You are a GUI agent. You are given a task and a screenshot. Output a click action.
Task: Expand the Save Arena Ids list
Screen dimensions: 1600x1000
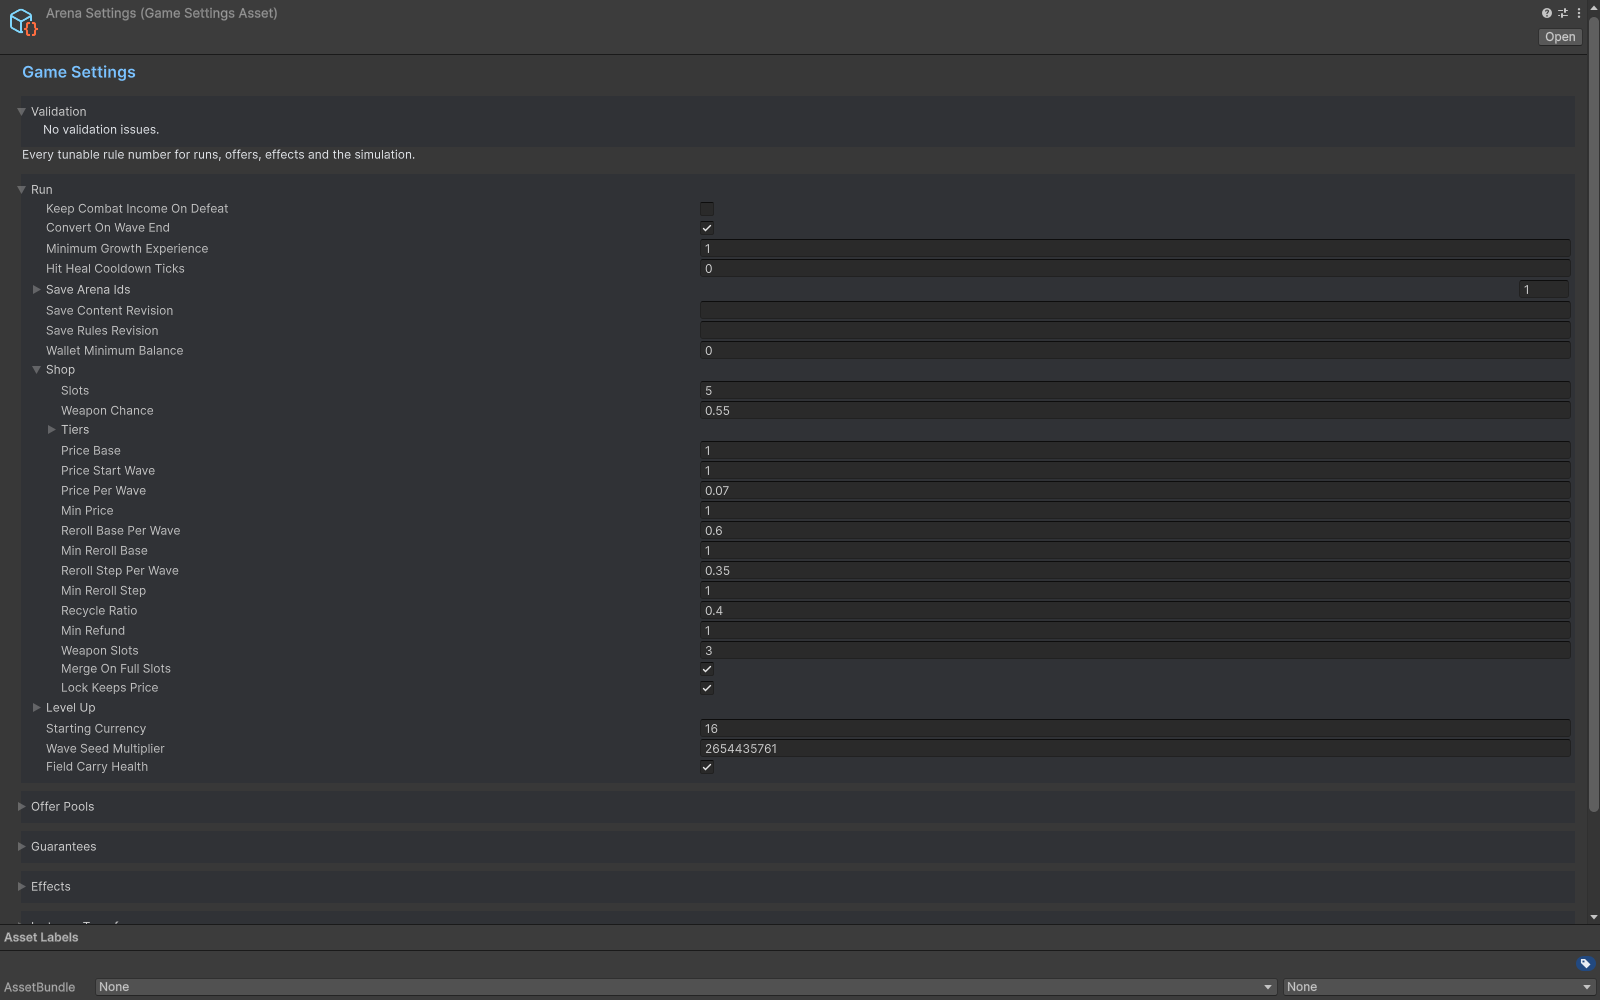click(x=36, y=290)
